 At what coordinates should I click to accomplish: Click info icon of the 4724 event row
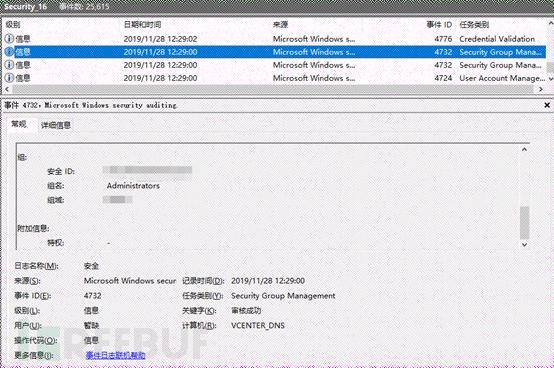[9, 78]
